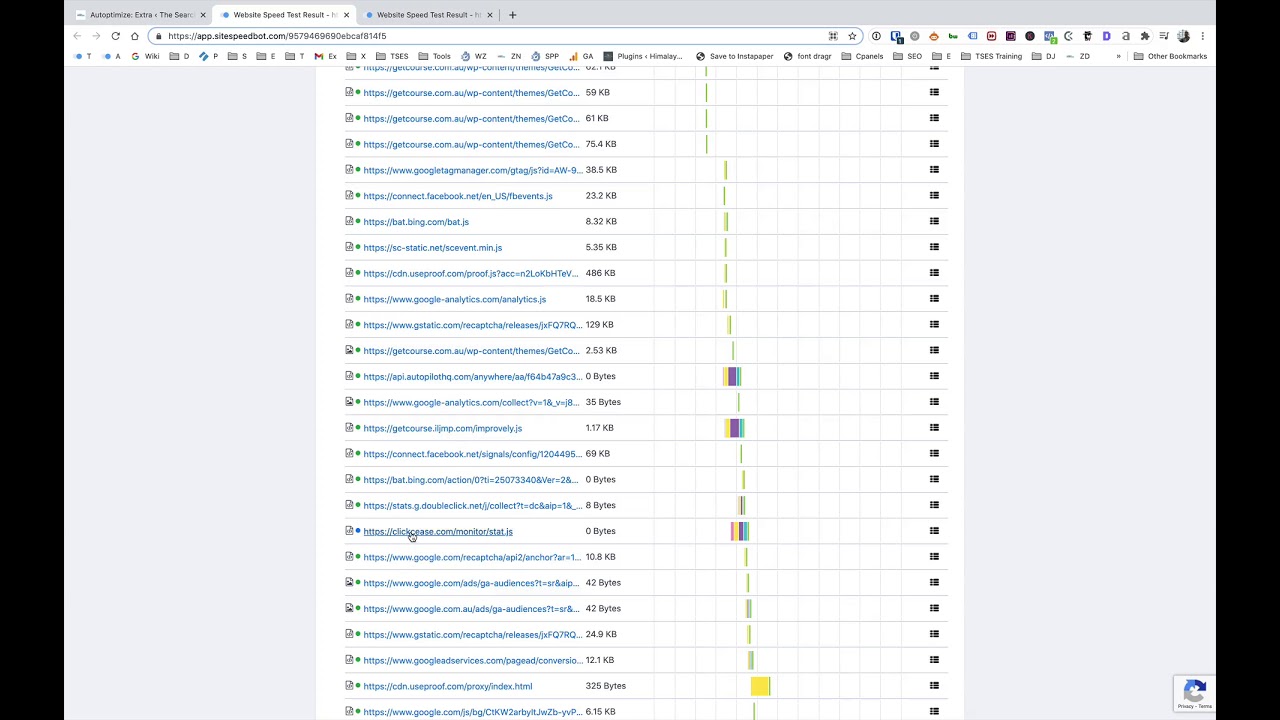1280x720 pixels.
Task: Open the TSES bookmarks folder
Action: pyautogui.click(x=392, y=56)
